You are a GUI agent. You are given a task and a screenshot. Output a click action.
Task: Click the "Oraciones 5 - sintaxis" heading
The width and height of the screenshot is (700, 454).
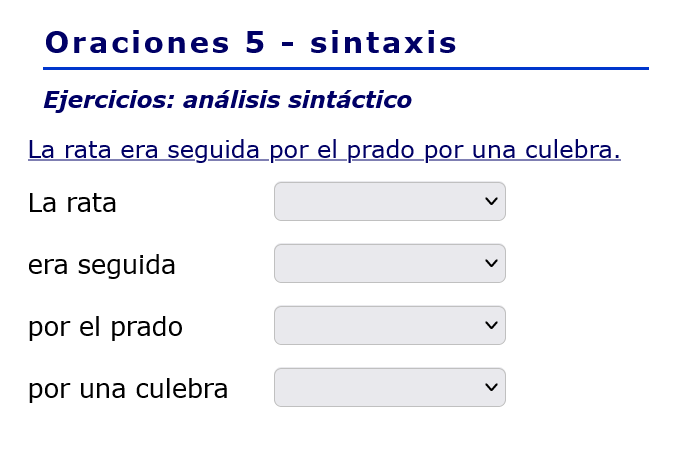250,44
